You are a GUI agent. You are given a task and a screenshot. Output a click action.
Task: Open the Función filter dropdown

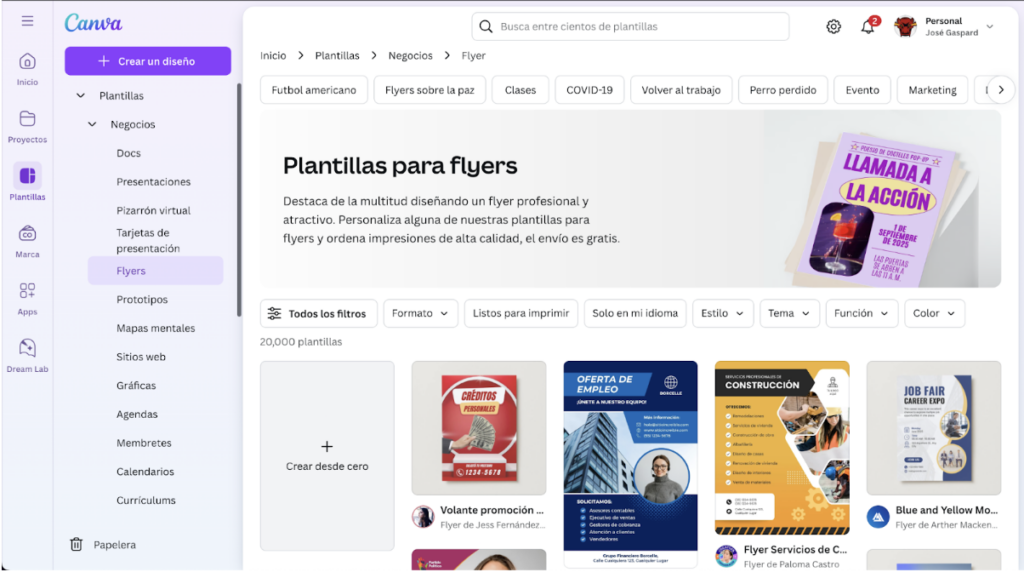pos(862,313)
